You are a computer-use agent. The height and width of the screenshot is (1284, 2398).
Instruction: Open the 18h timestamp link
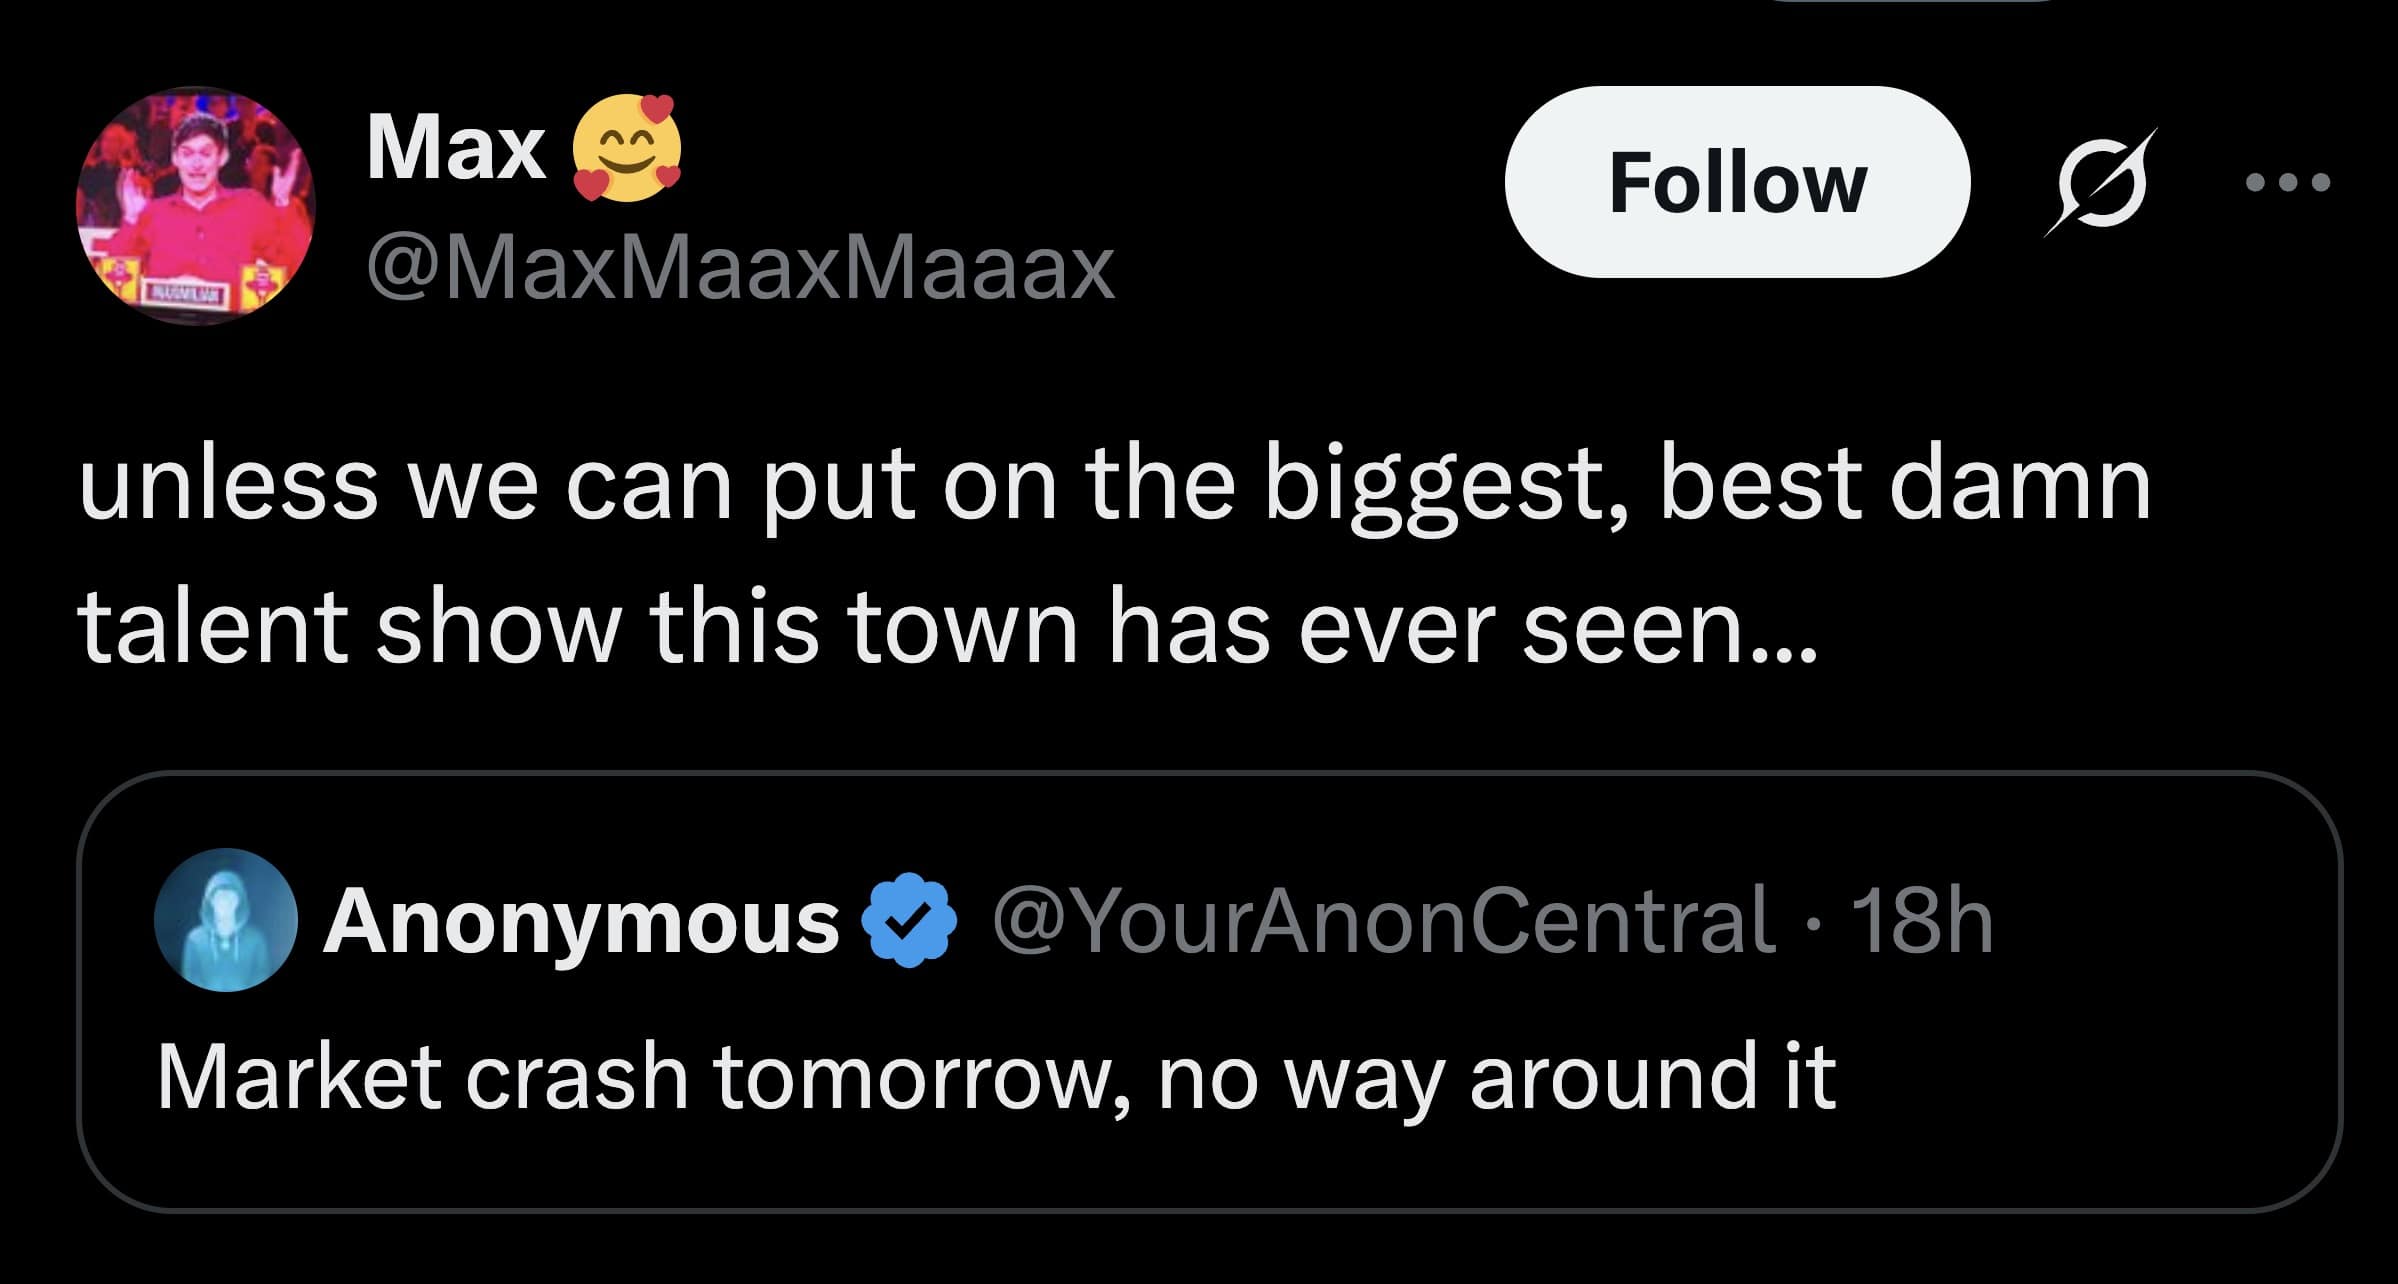(1921, 920)
